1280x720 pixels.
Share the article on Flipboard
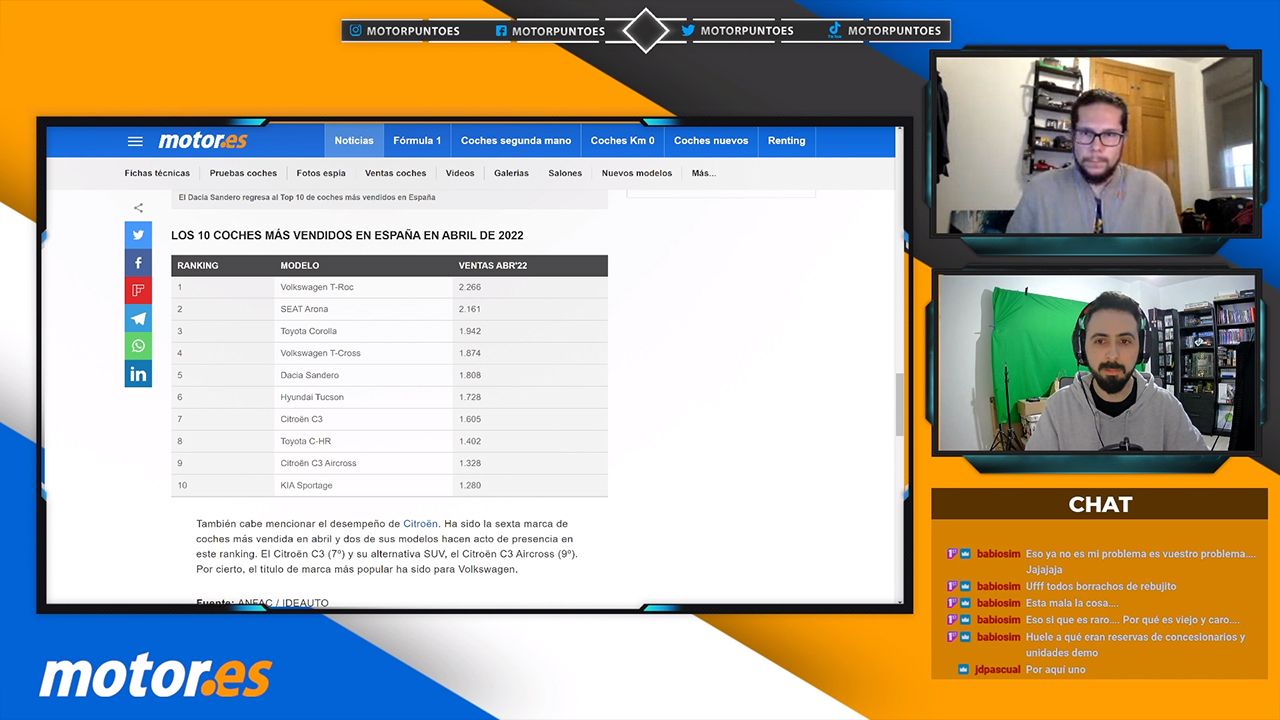(138, 291)
